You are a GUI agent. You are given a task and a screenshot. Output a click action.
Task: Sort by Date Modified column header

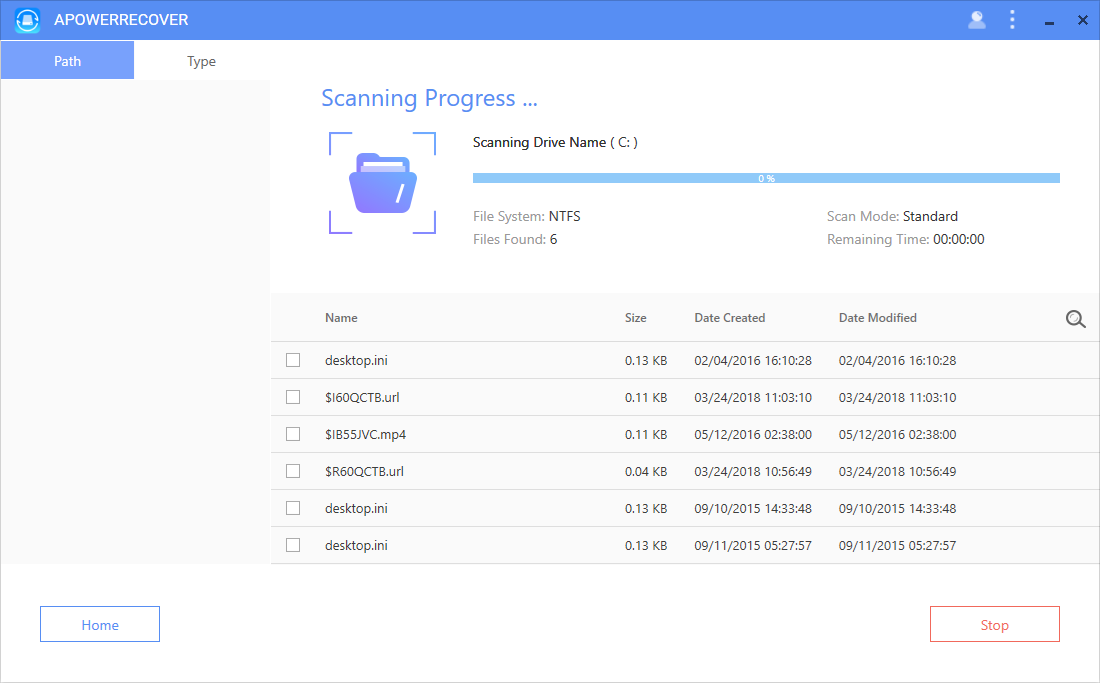878,318
